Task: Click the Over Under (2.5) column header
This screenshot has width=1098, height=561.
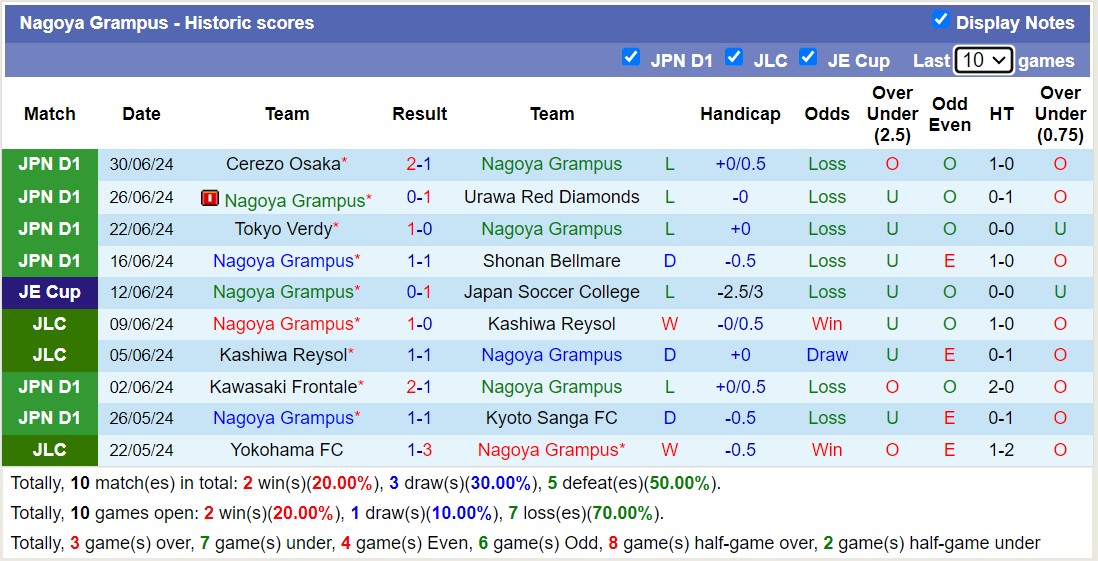Action: point(892,114)
